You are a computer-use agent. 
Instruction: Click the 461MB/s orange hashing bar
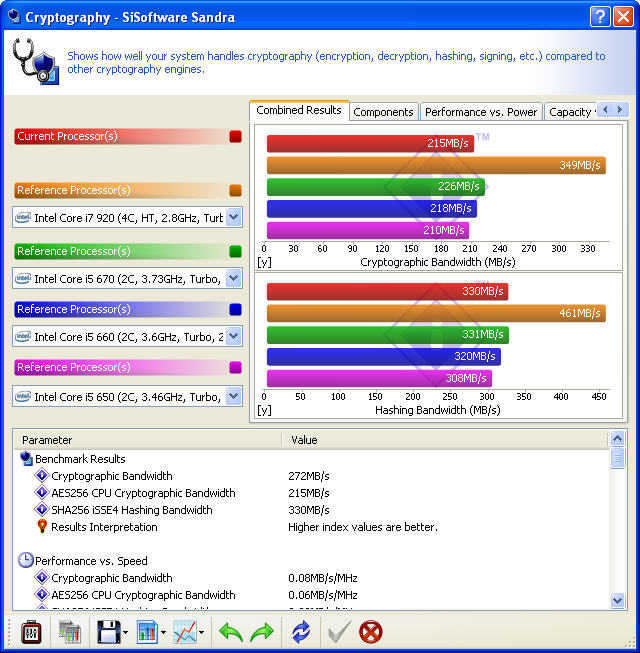coord(436,313)
